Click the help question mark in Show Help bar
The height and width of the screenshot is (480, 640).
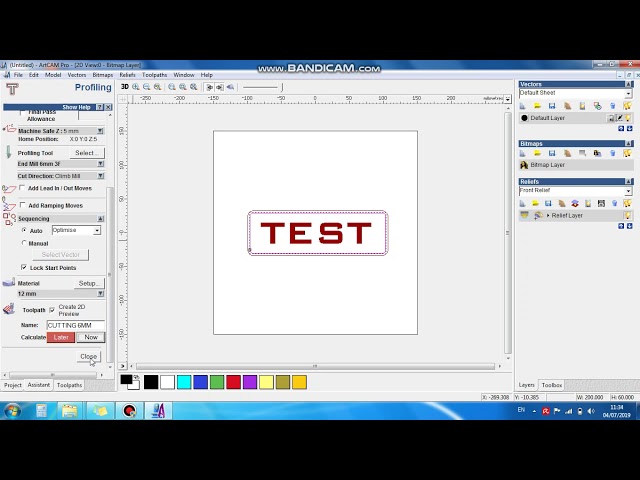99,107
